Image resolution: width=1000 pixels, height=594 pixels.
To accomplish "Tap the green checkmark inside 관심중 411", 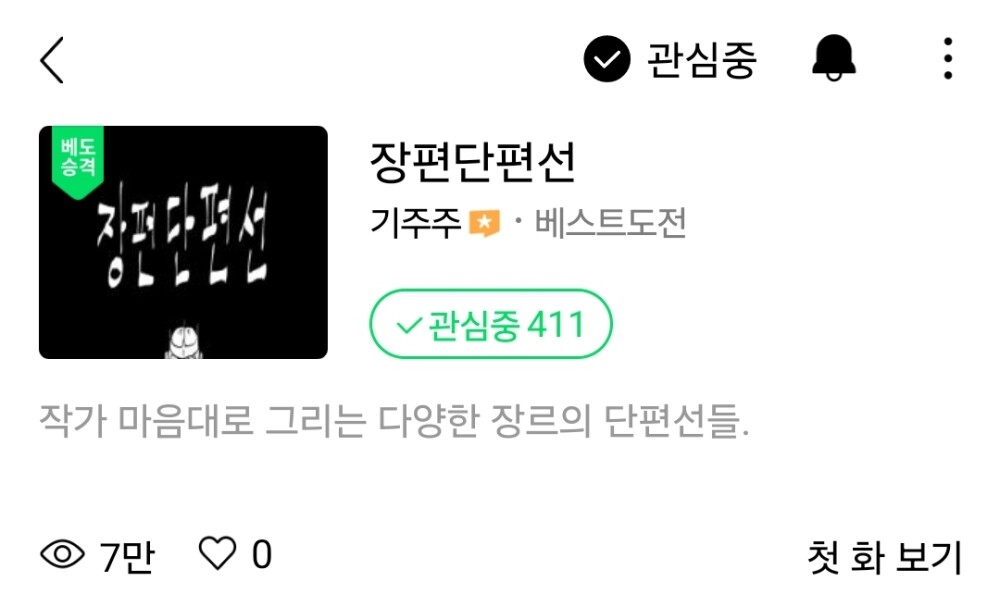I will tap(409, 325).
